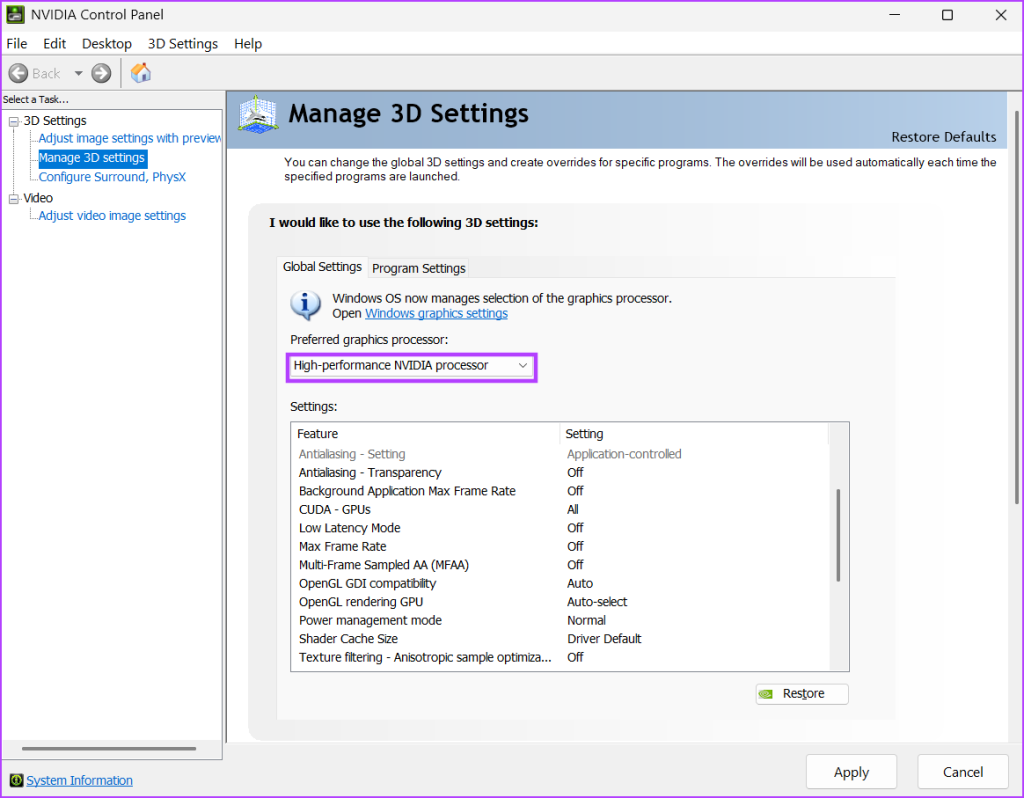Click the Cancel button

coord(963,772)
